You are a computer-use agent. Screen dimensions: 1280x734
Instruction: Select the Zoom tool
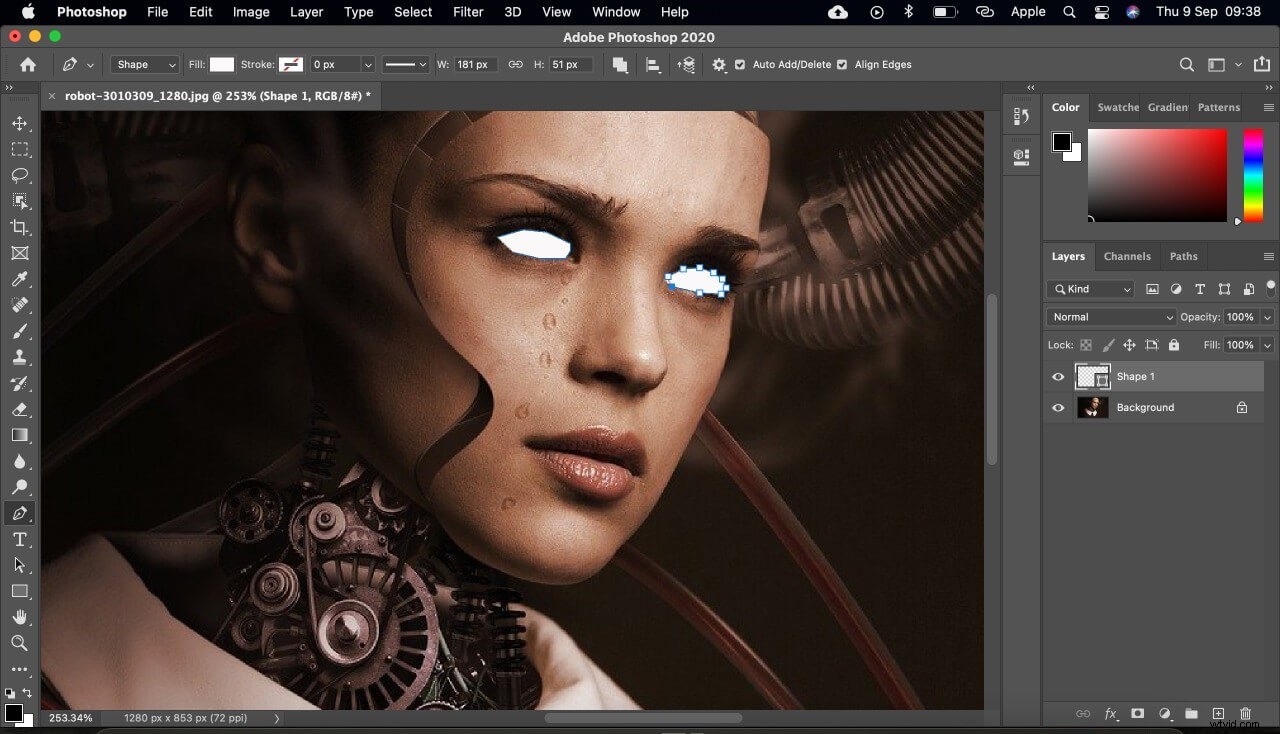(20, 643)
